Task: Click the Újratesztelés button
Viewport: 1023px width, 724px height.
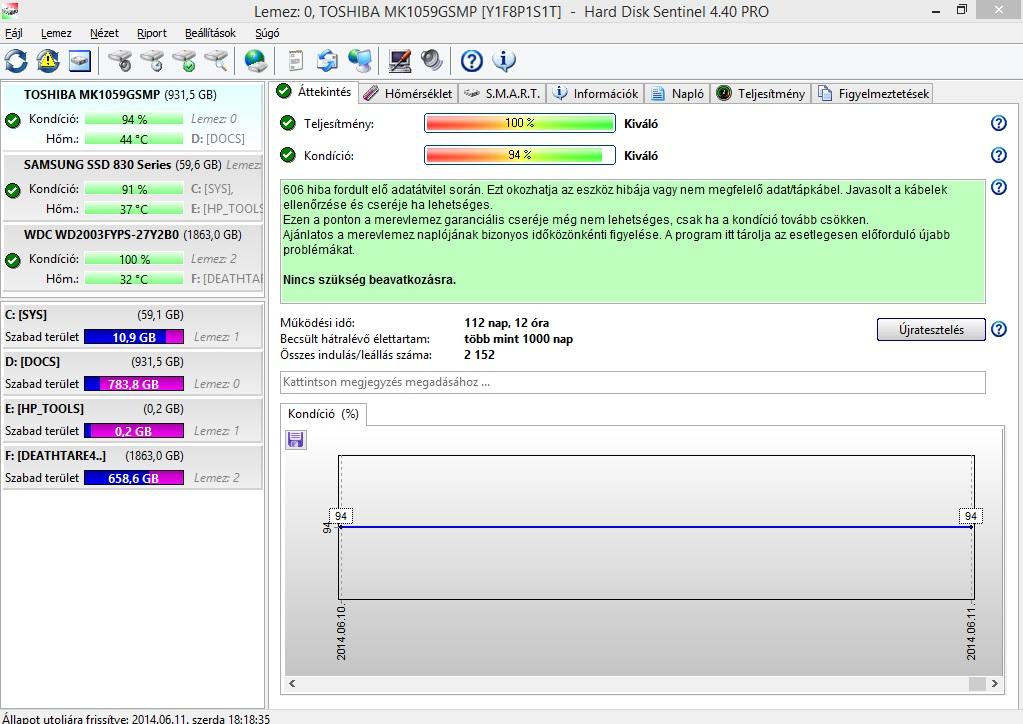Action: (x=931, y=329)
